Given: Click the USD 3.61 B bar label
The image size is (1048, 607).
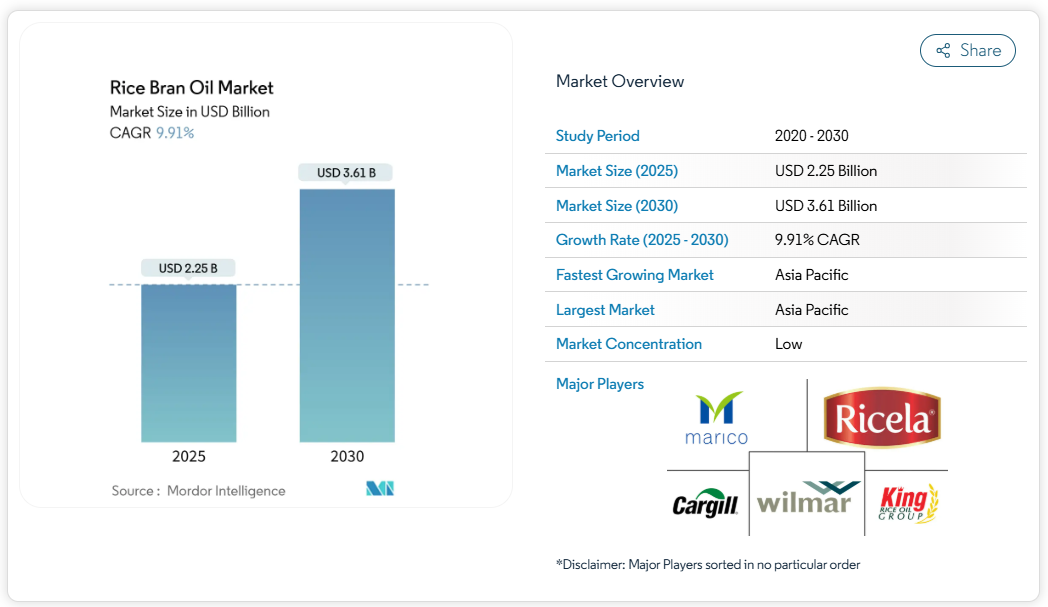Looking at the screenshot, I should coord(346,173).
